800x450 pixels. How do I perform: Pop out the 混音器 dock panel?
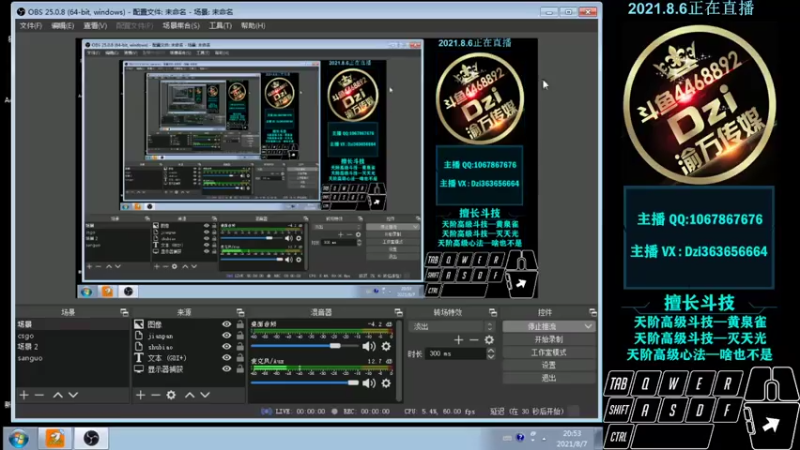click(x=398, y=312)
